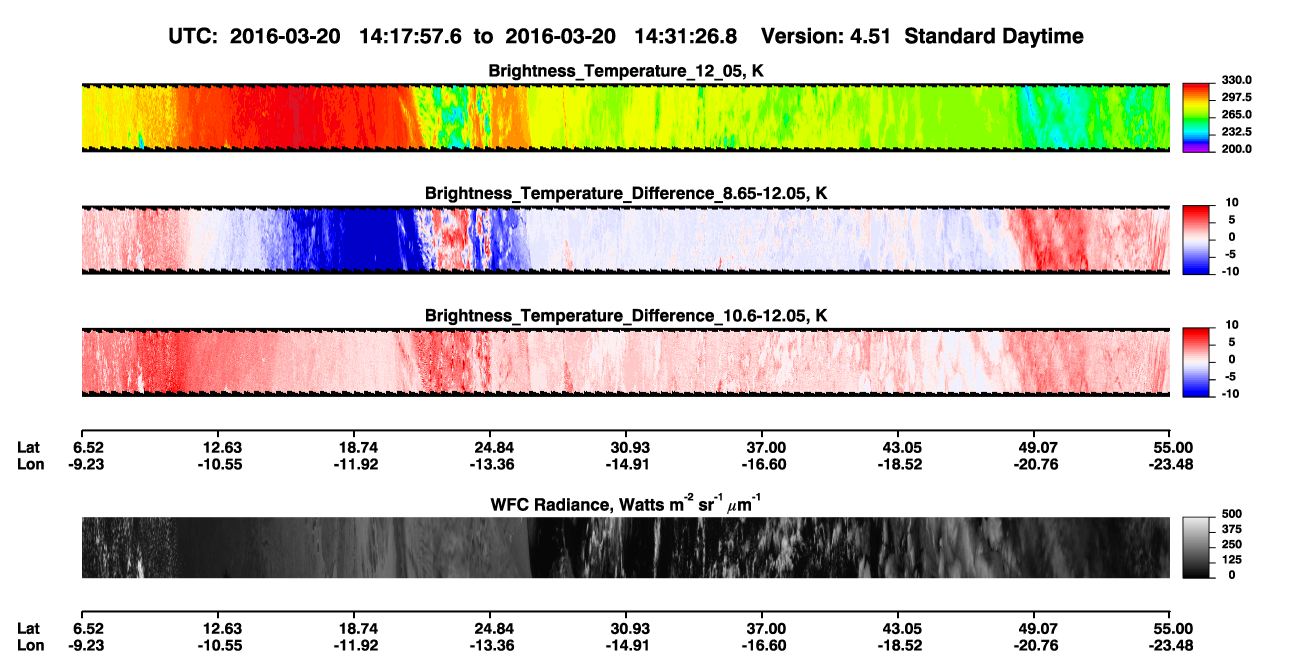The image size is (1300, 667).
Task: Click latitude 6.52 on the axis above WFC panel
Action: 88,448
